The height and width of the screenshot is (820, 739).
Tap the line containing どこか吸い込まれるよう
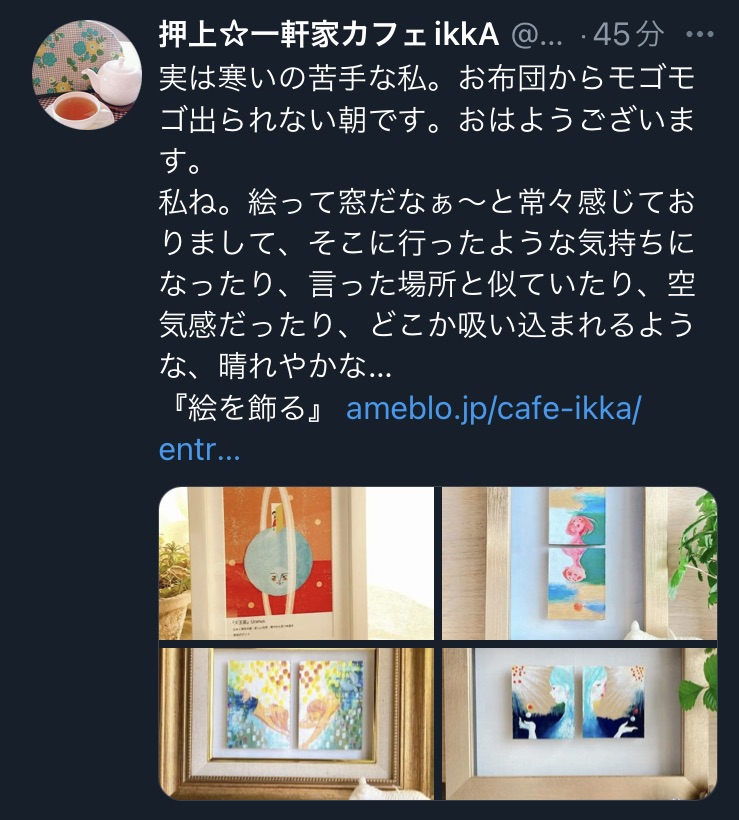pos(427,325)
